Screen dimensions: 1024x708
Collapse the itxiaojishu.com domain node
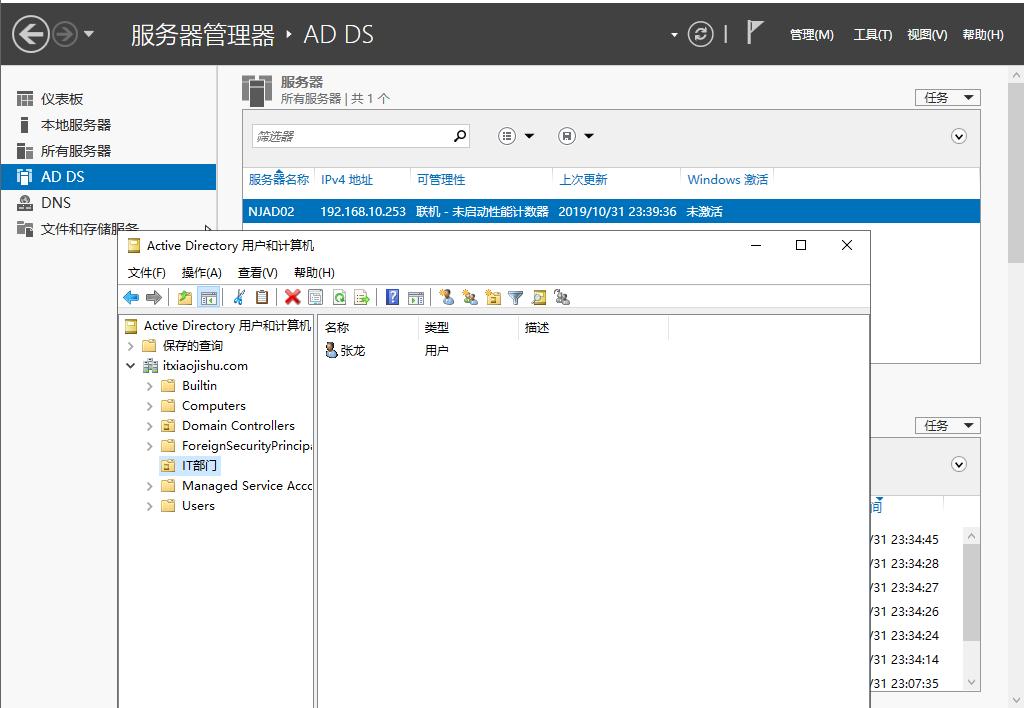tap(131, 365)
